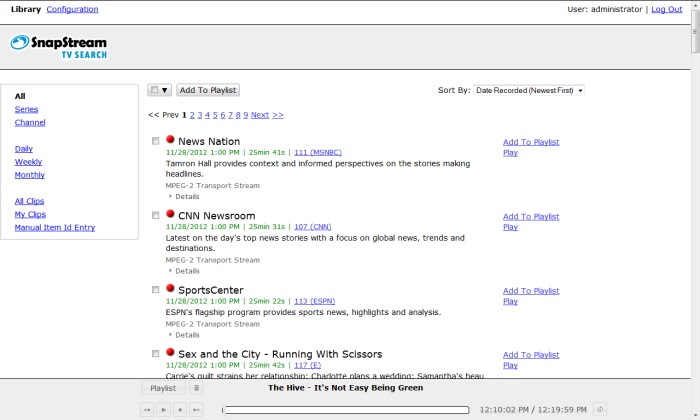Click the Add To Playlist toolbar button
The height and width of the screenshot is (420, 700).
click(x=208, y=90)
